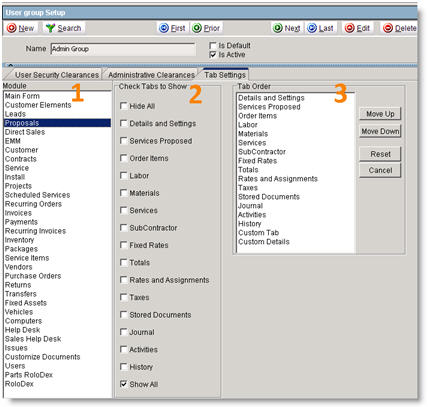Select Custom Details in Tab Order list

click(x=296, y=242)
